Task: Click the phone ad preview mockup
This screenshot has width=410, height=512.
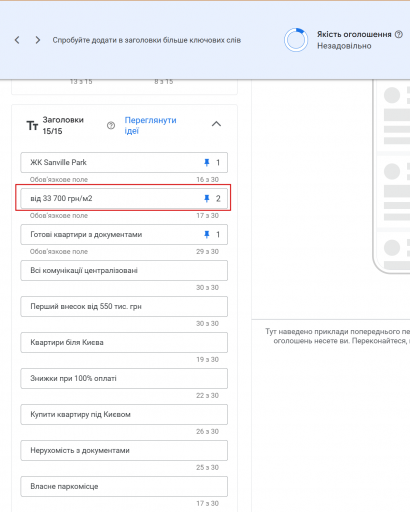Action: point(391,177)
